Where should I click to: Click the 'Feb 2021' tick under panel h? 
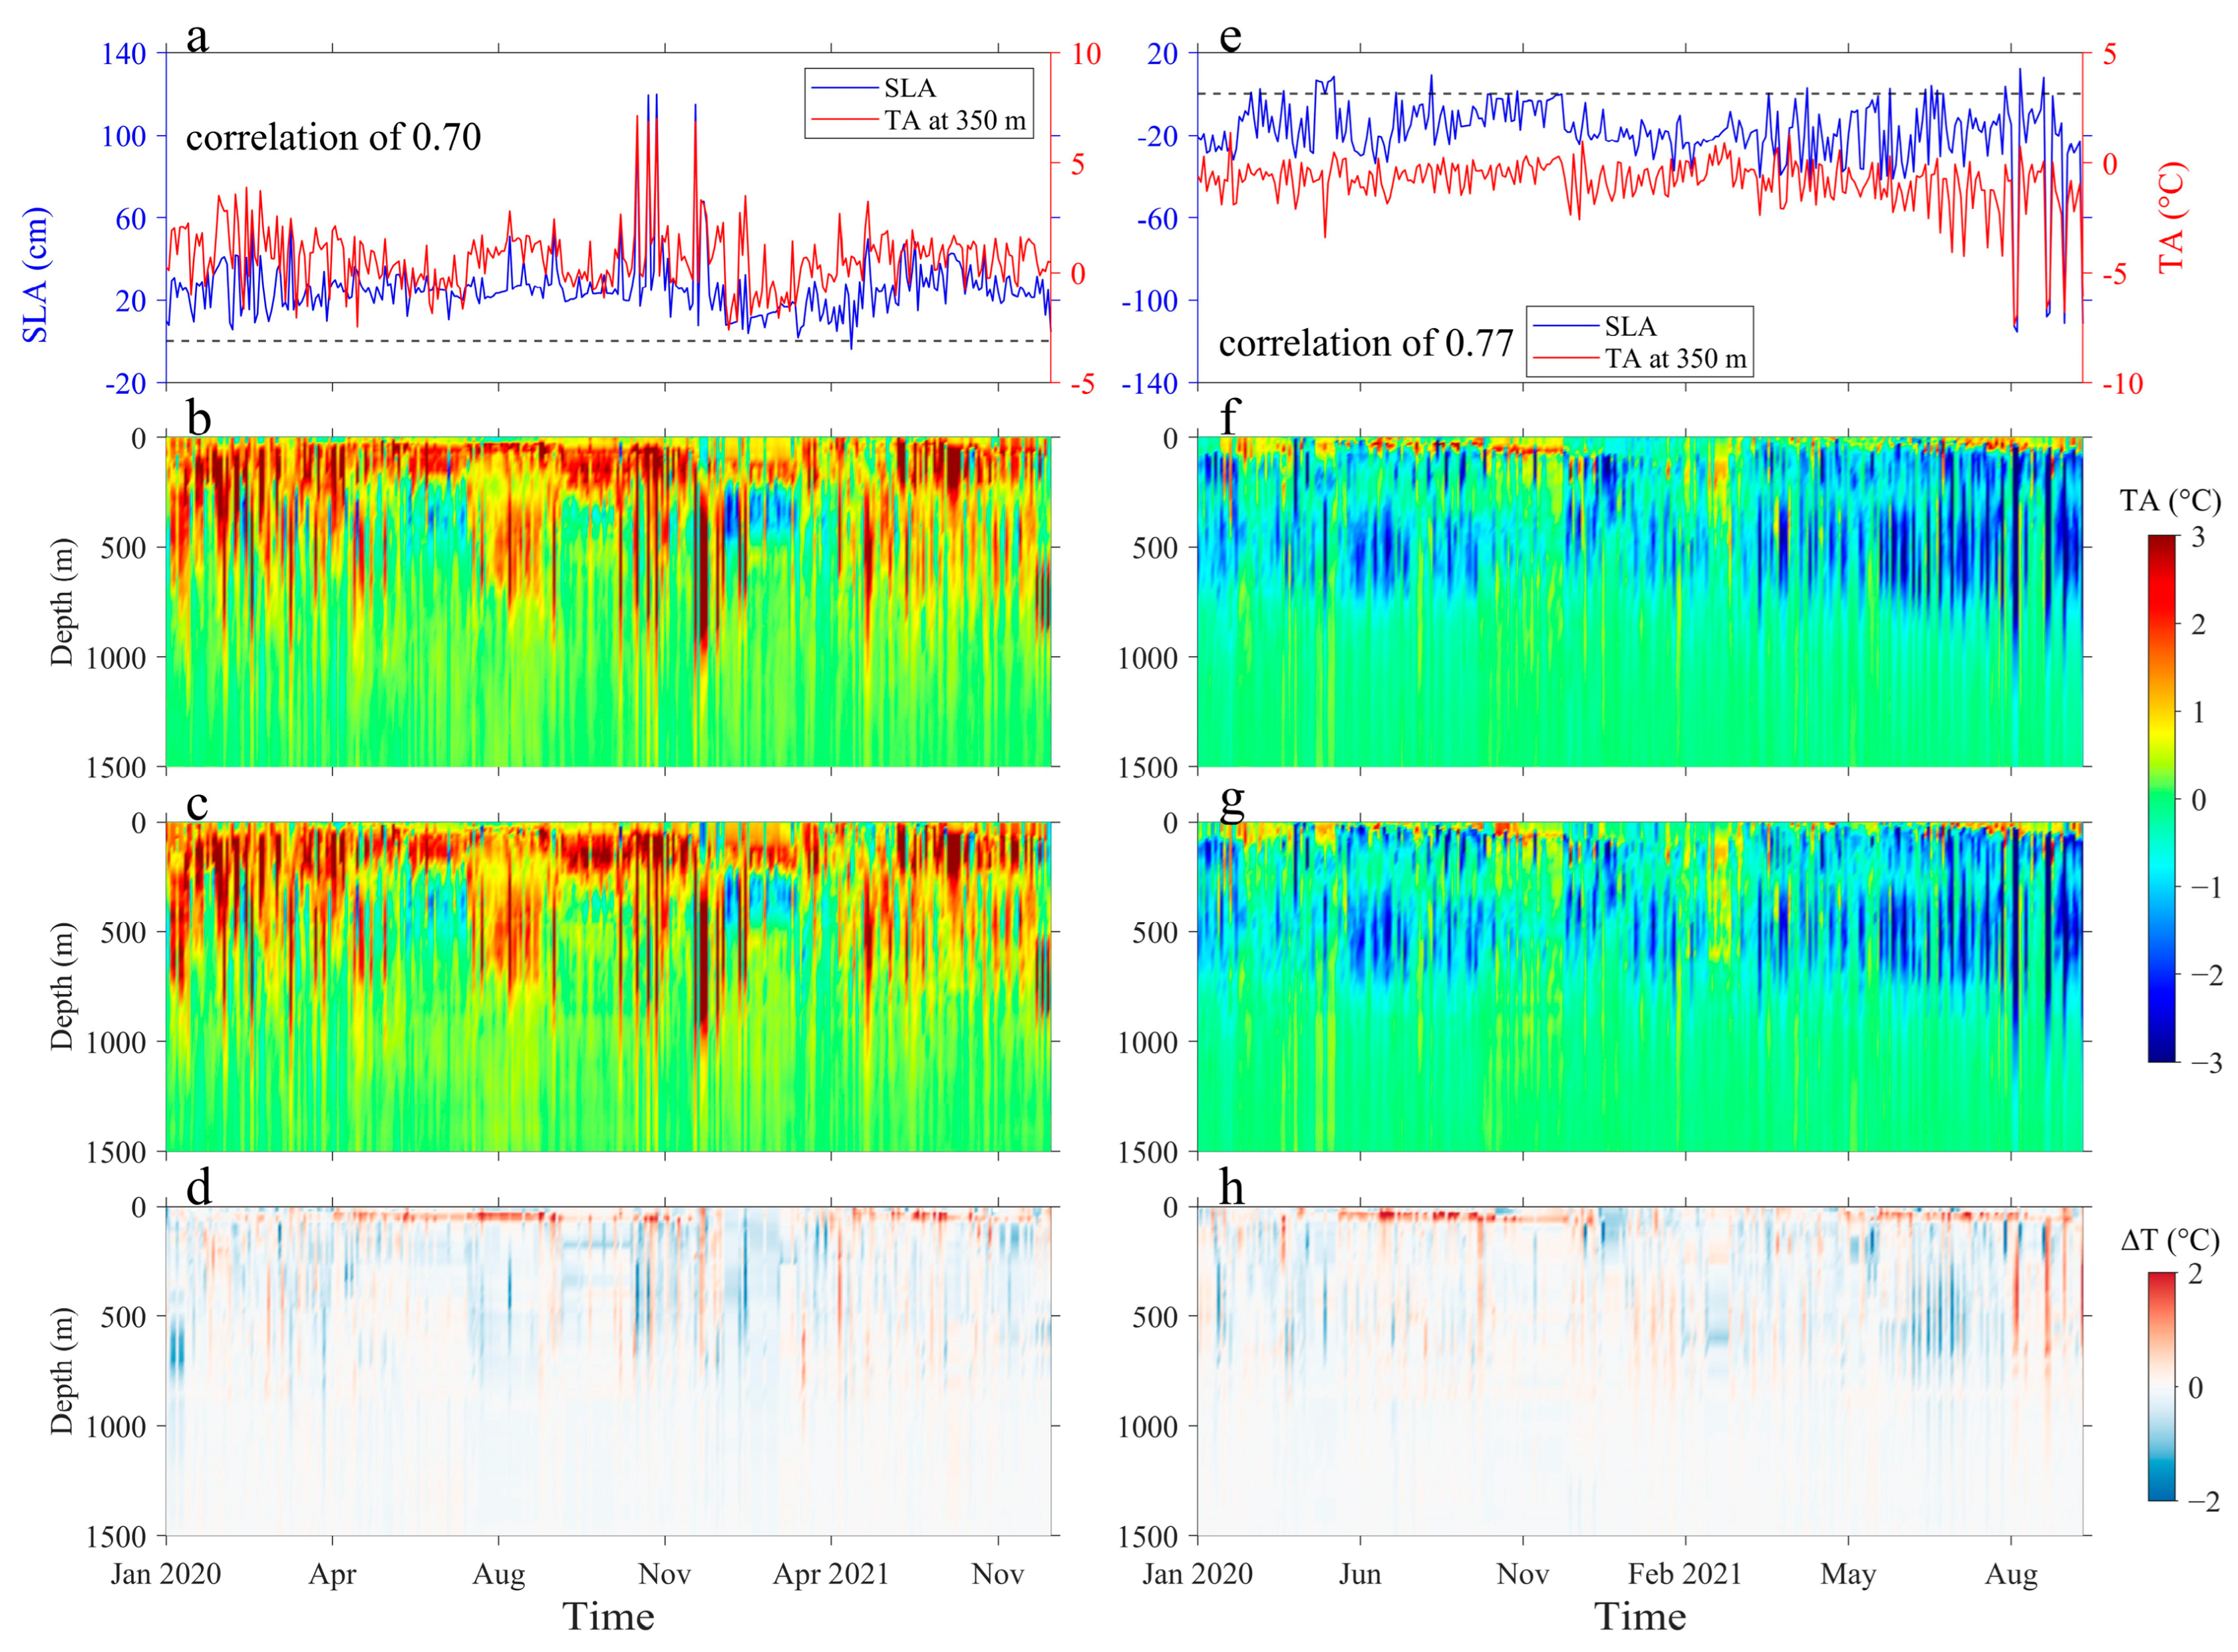tap(1684, 1574)
